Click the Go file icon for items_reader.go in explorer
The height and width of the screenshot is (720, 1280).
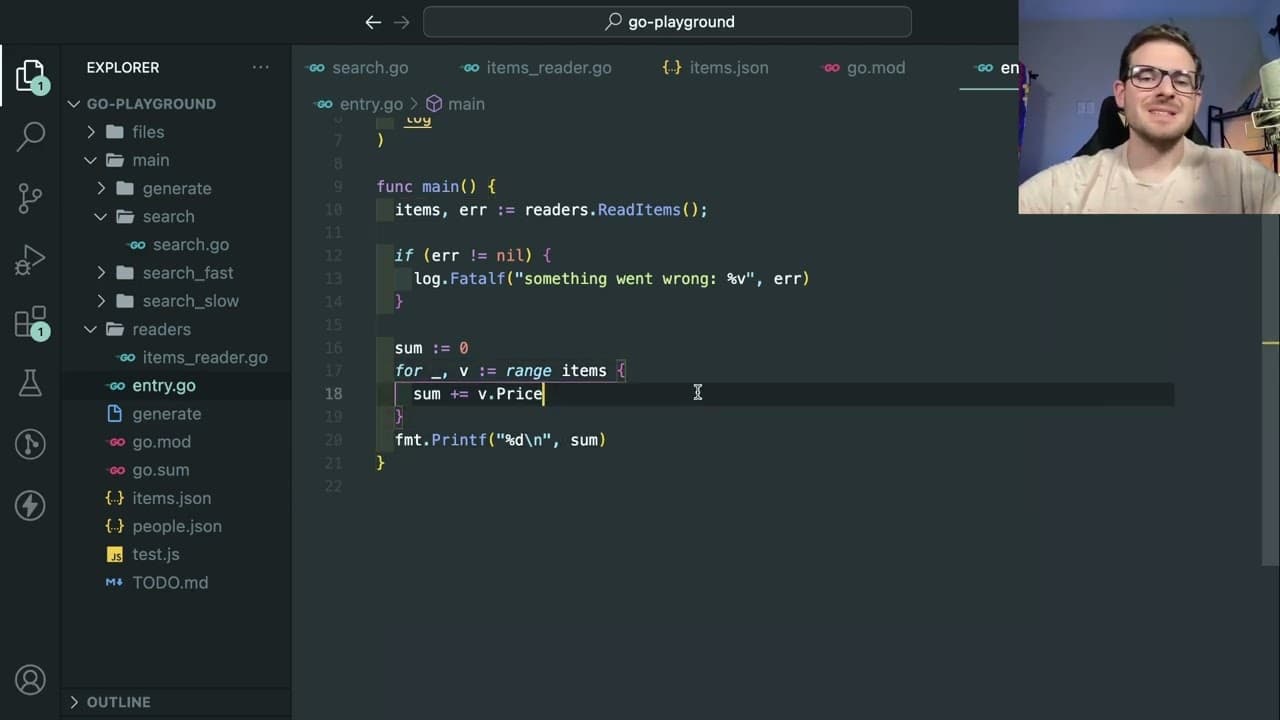[126, 358]
